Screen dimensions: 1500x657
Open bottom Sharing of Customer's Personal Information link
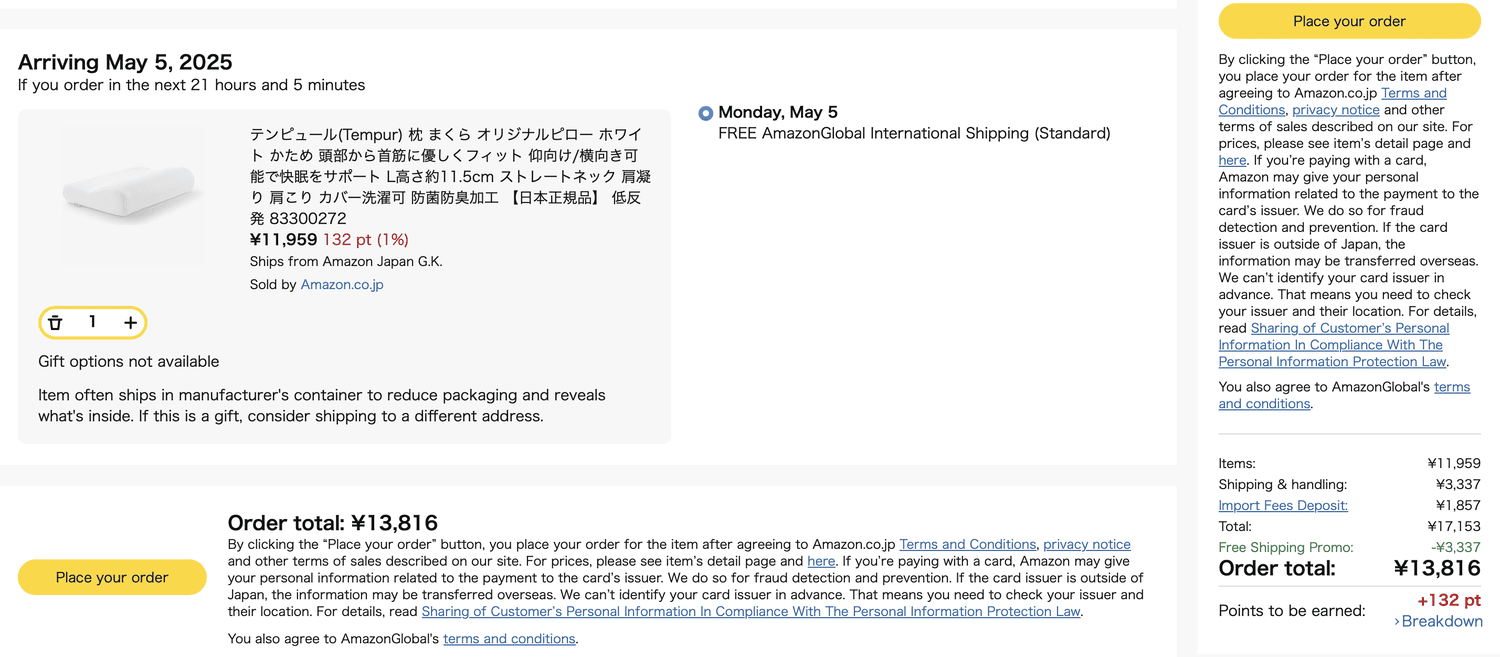tap(751, 611)
